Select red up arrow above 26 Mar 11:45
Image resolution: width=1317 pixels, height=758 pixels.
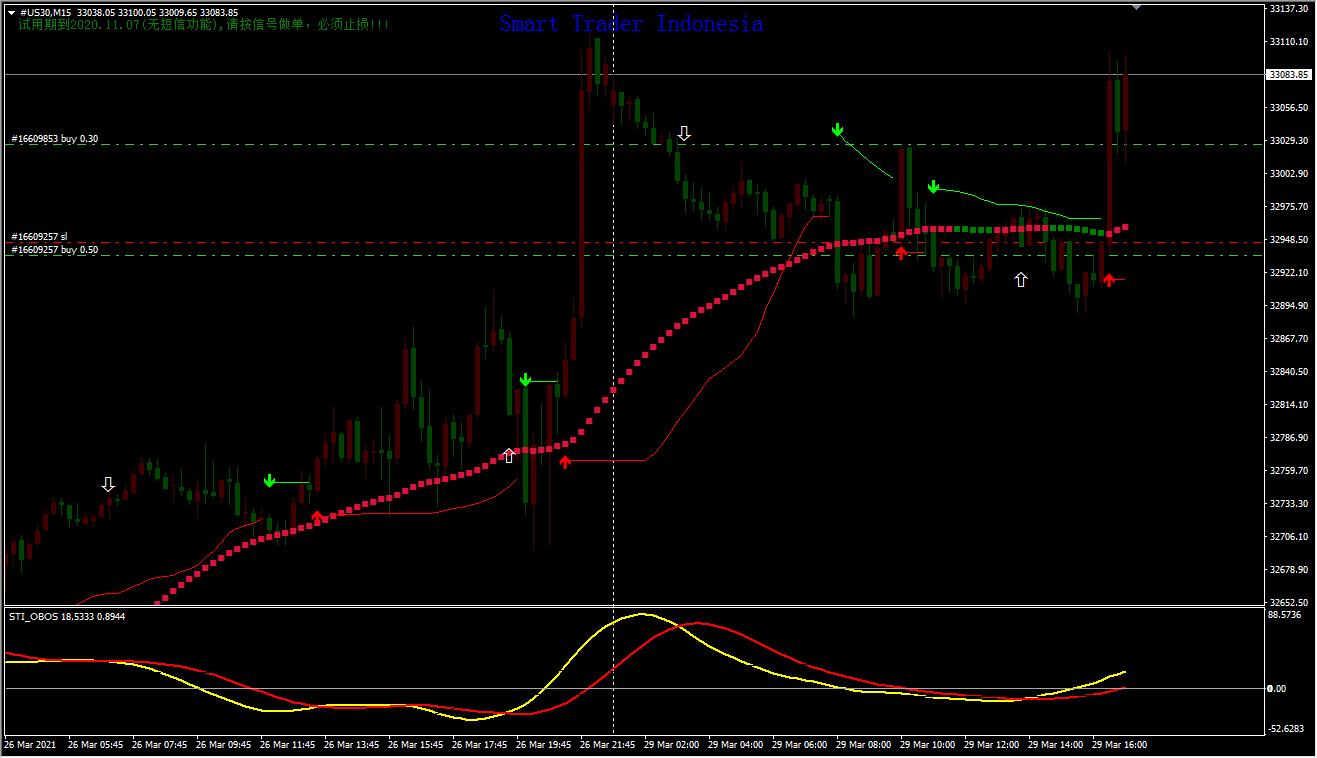click(317, 516)
